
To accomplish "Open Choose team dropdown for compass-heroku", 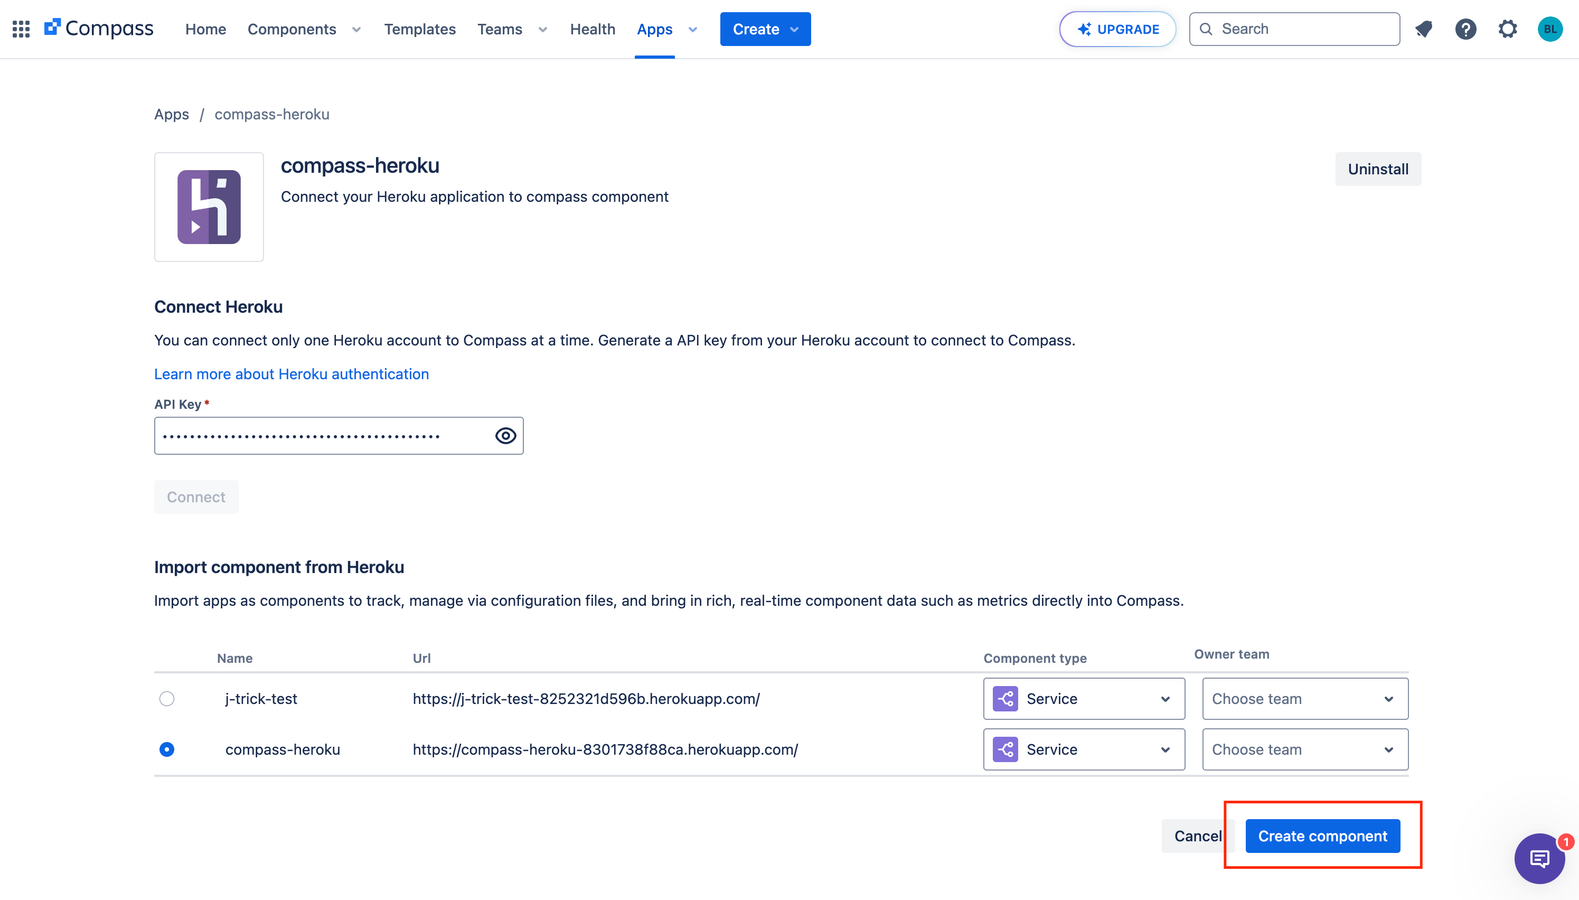I will (x=1305, y=749).
